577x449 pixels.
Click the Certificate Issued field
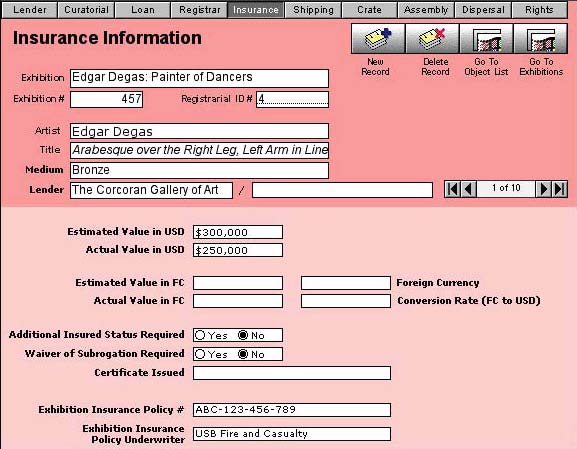292,373
